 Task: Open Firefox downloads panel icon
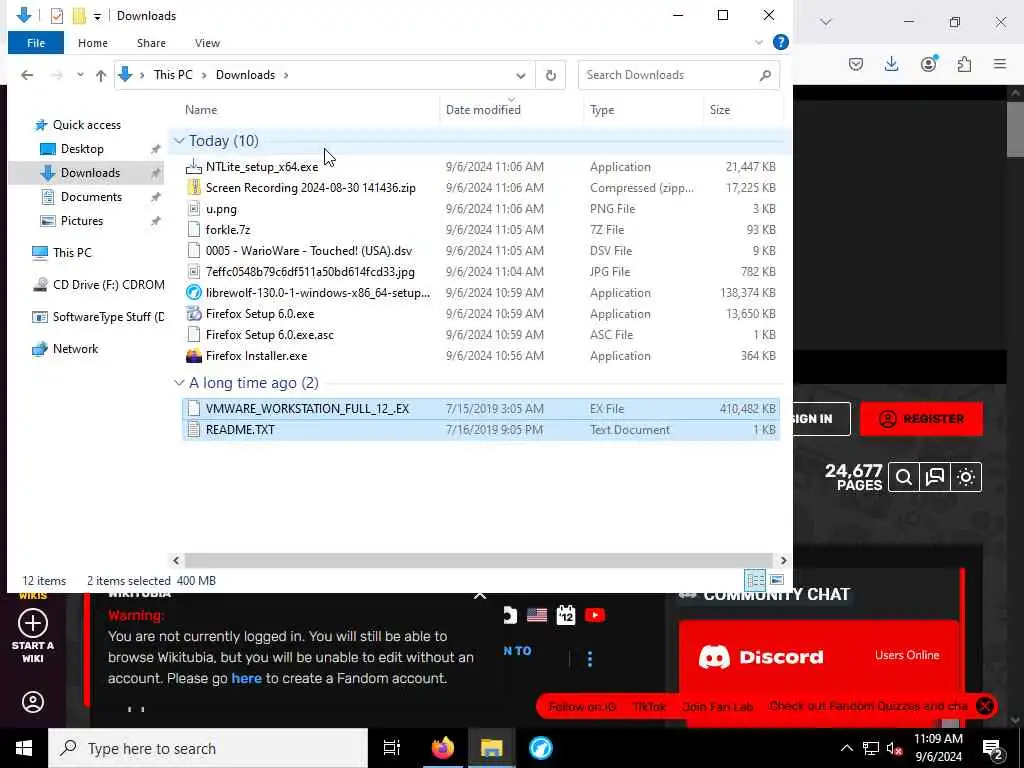pos(891,64)
